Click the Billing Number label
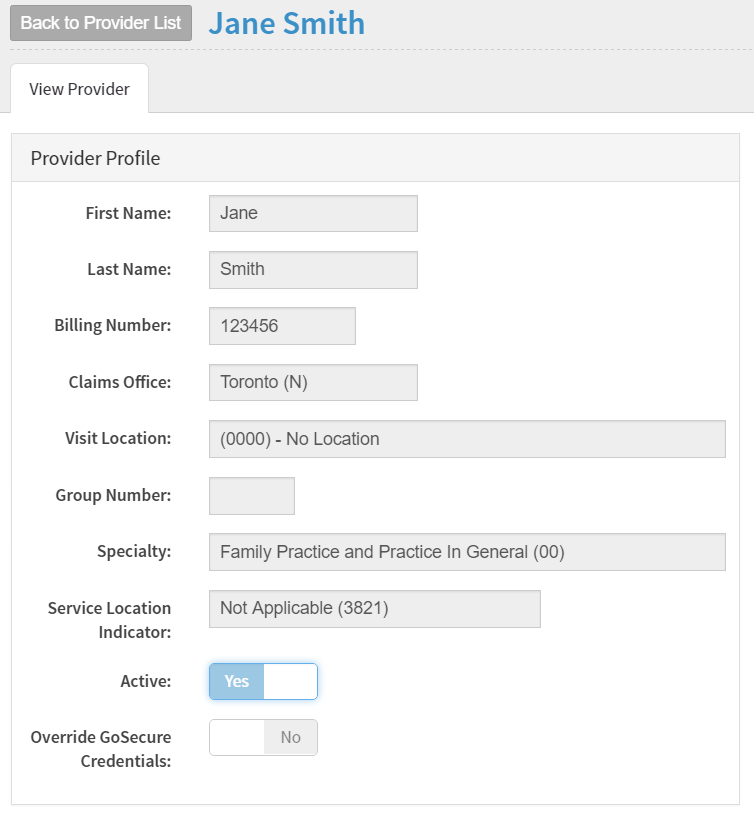 pyautogui.click(x=113, y=325)
